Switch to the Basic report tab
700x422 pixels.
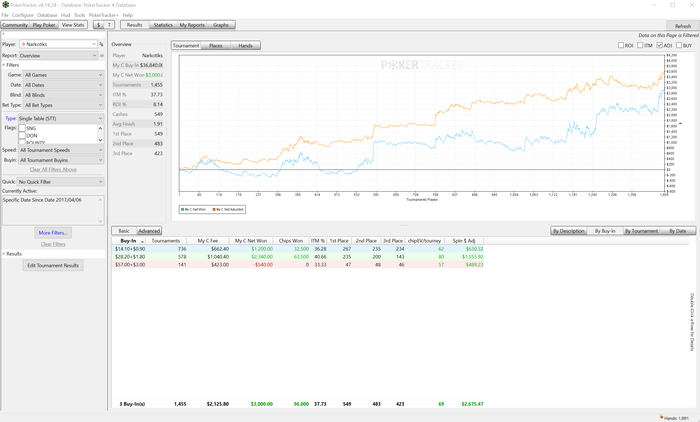(x=124, y=231)
